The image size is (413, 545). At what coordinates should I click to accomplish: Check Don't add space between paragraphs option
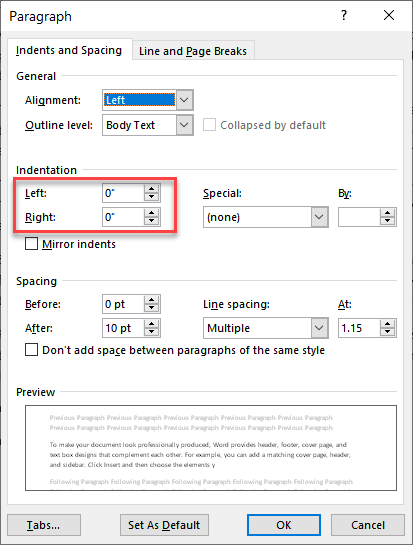pyautogui.click(x=31, y=350)
